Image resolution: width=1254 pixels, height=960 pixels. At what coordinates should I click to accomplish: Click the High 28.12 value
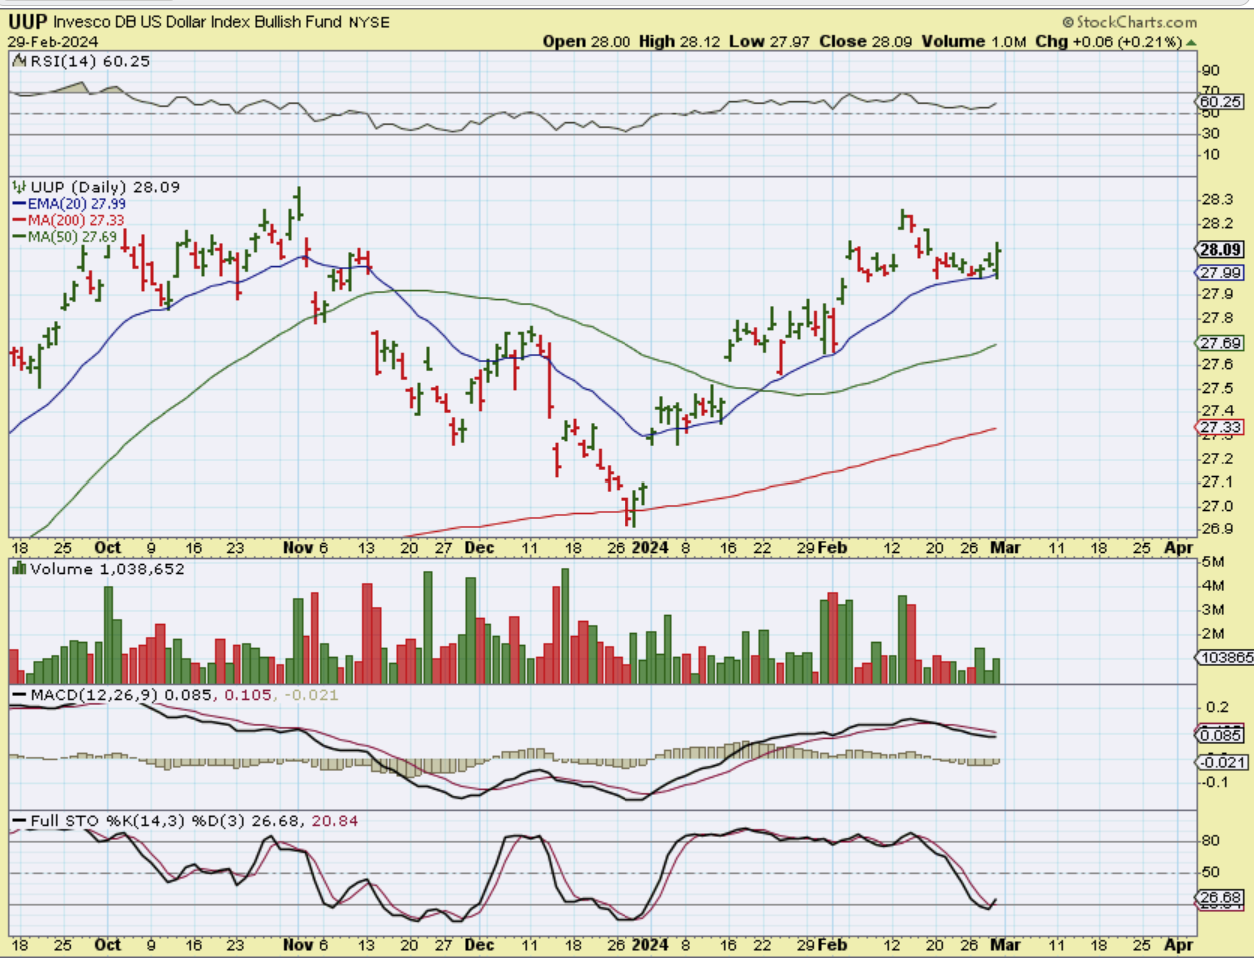click(x=678, y=41)
